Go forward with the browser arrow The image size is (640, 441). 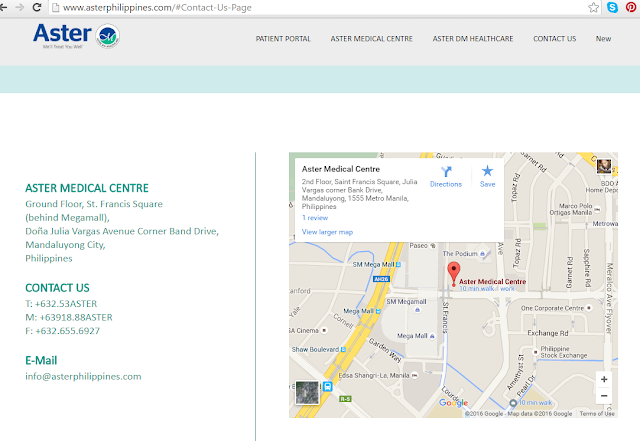pos(19,7)
